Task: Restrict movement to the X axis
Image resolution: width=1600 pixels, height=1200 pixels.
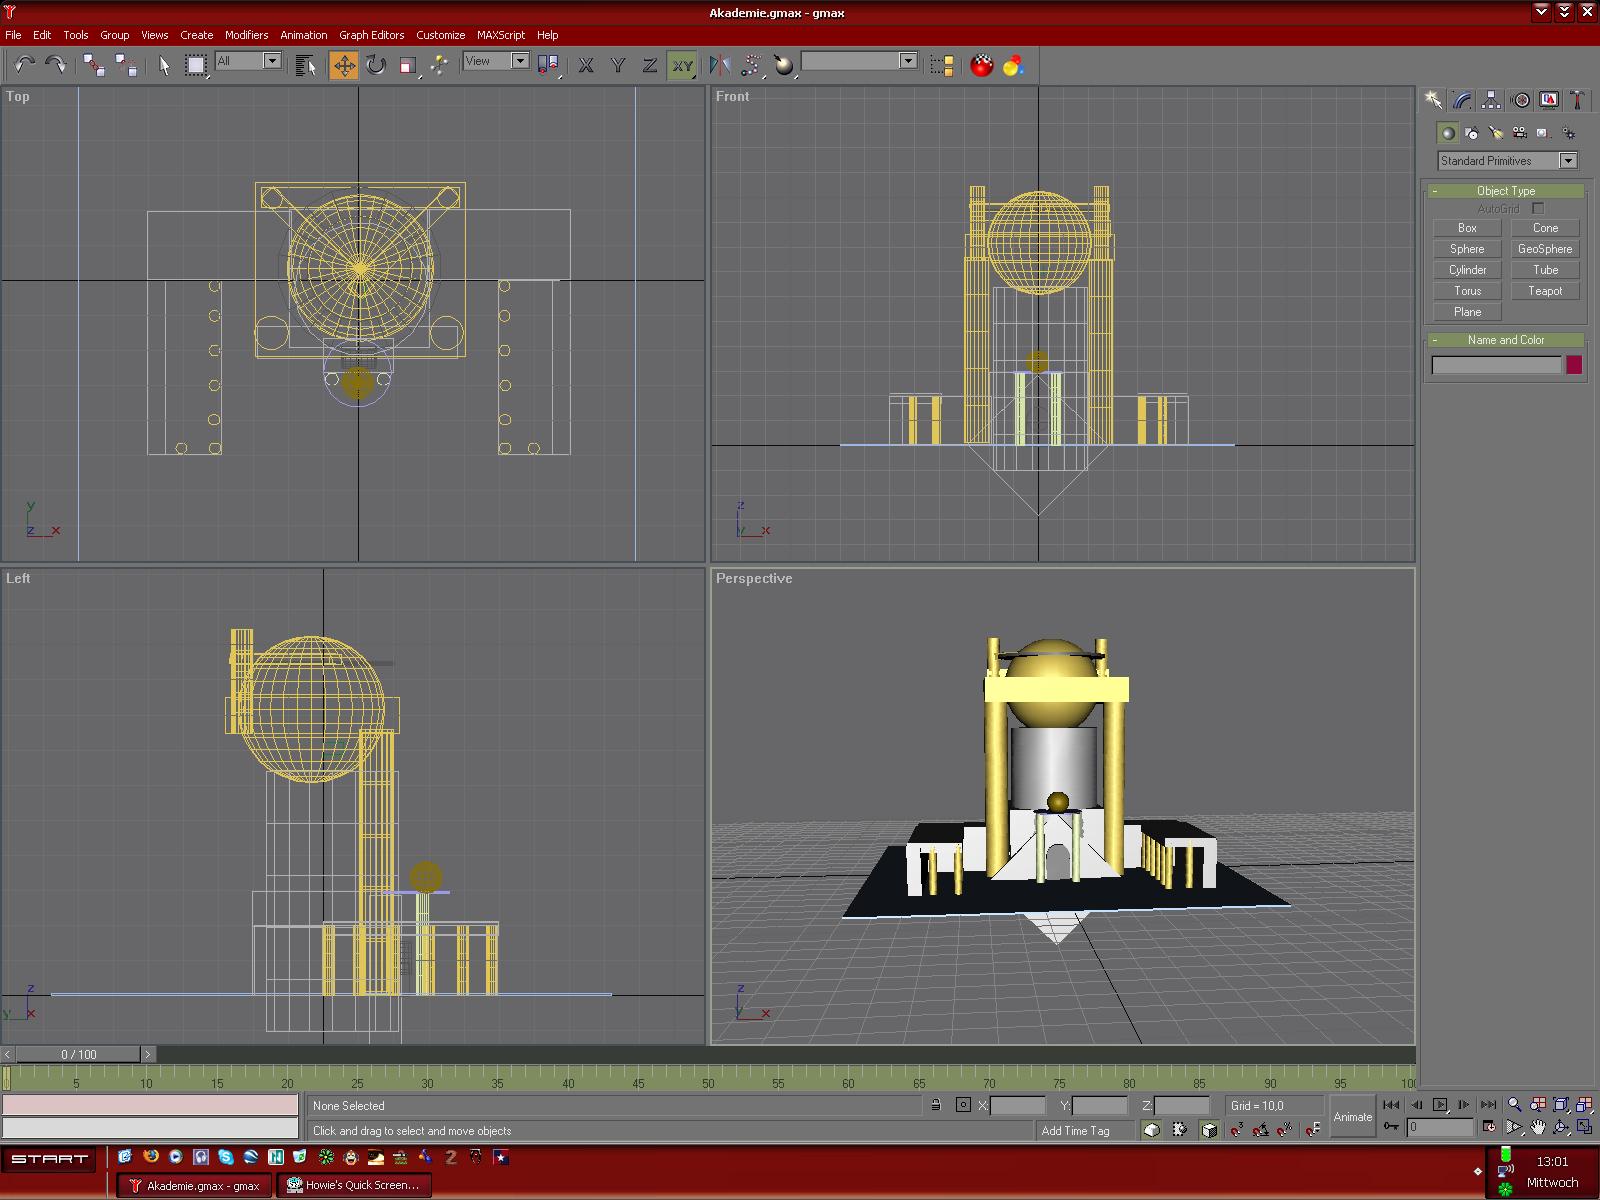Action: (x=586, y=65)
